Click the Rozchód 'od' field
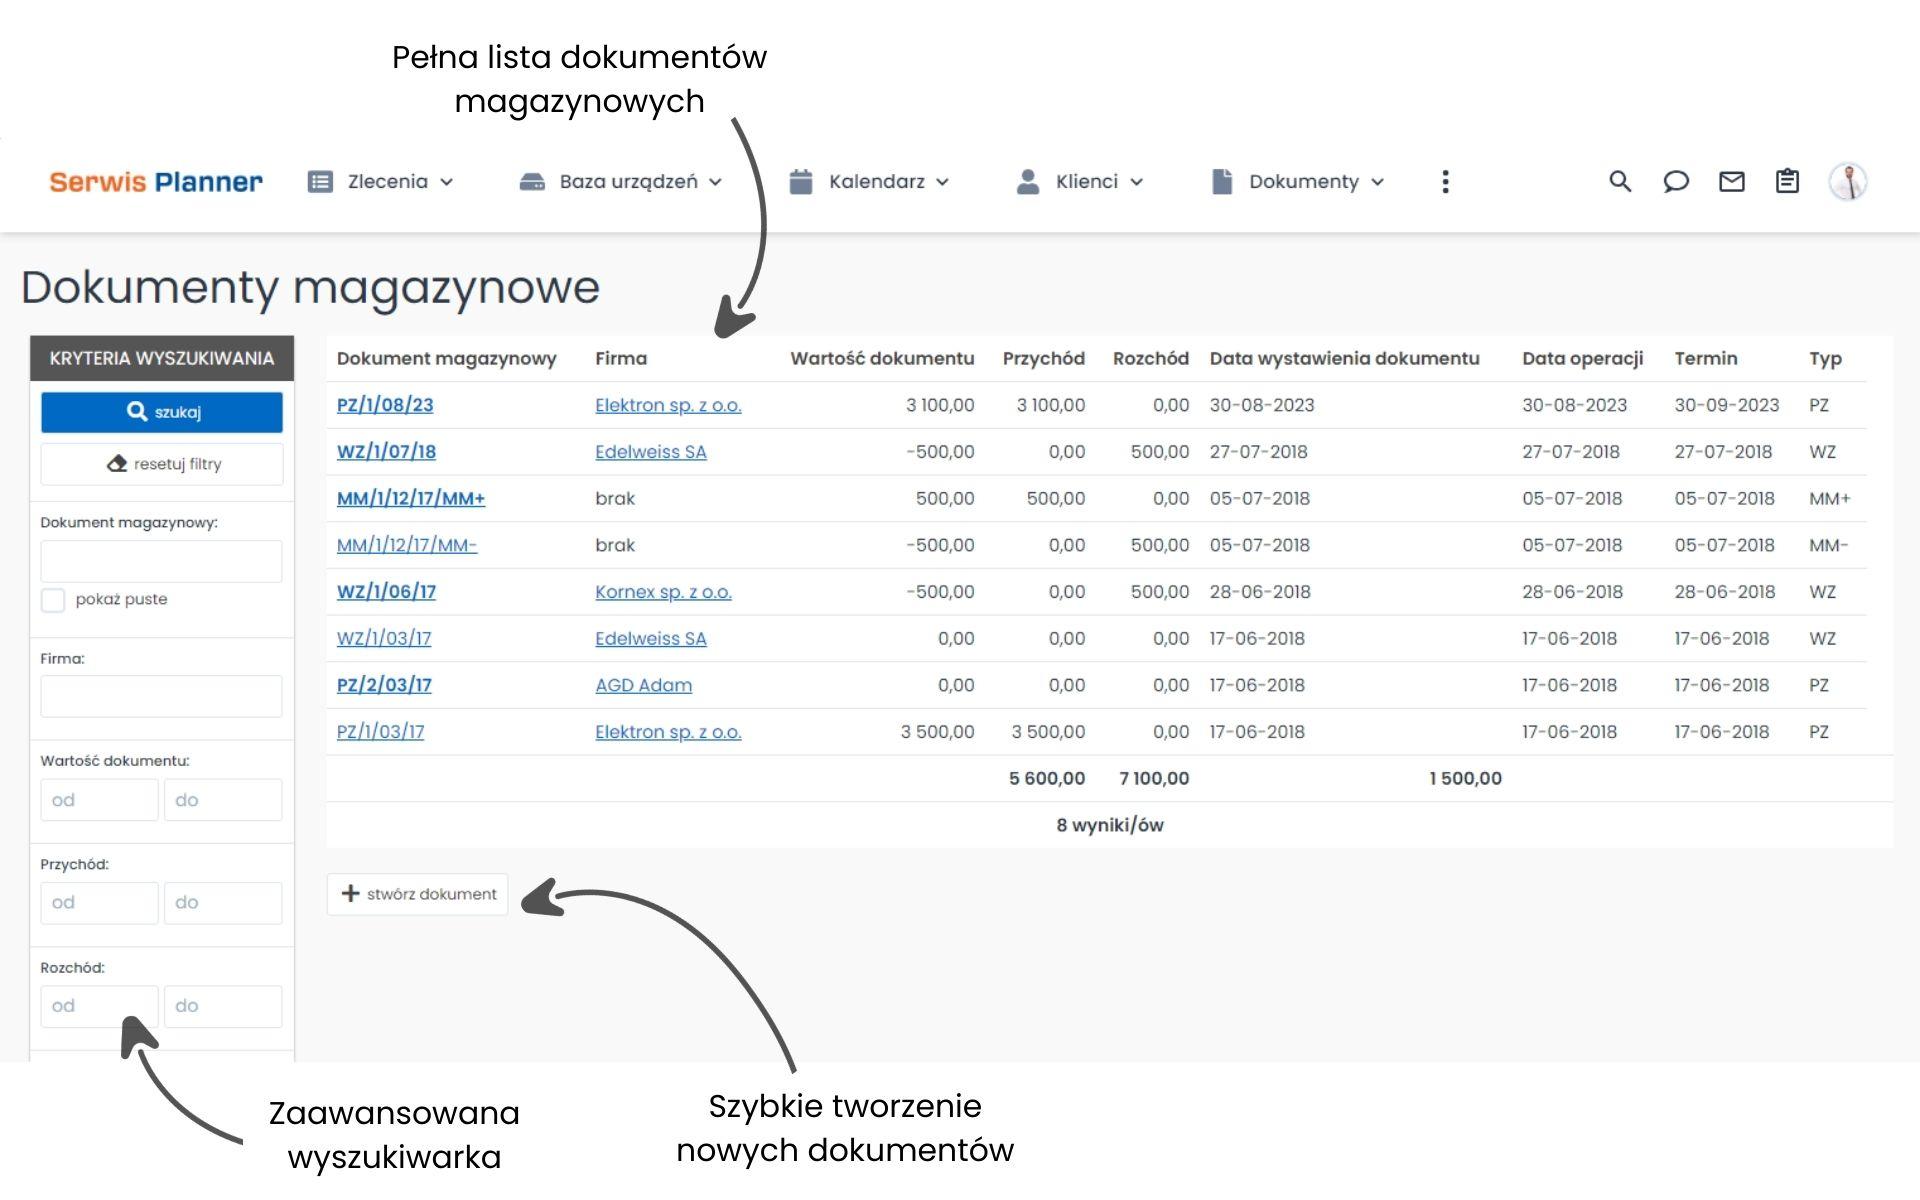1920x1200 pixels. [99, 1006]
